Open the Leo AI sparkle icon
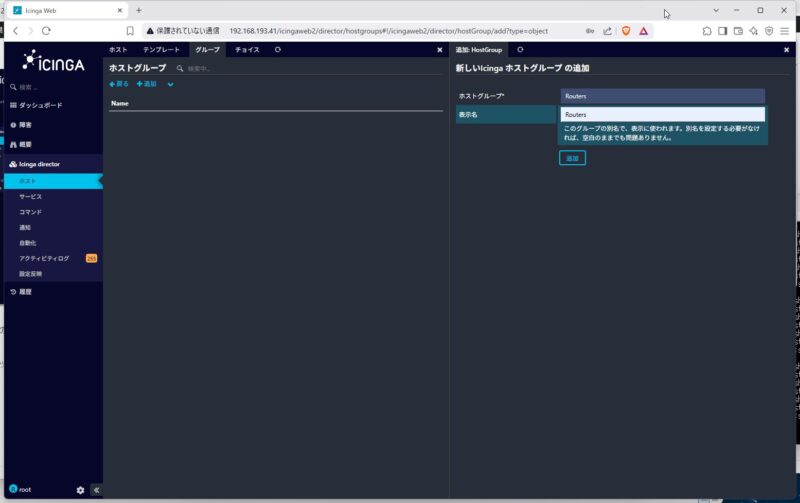 [754, 31]
